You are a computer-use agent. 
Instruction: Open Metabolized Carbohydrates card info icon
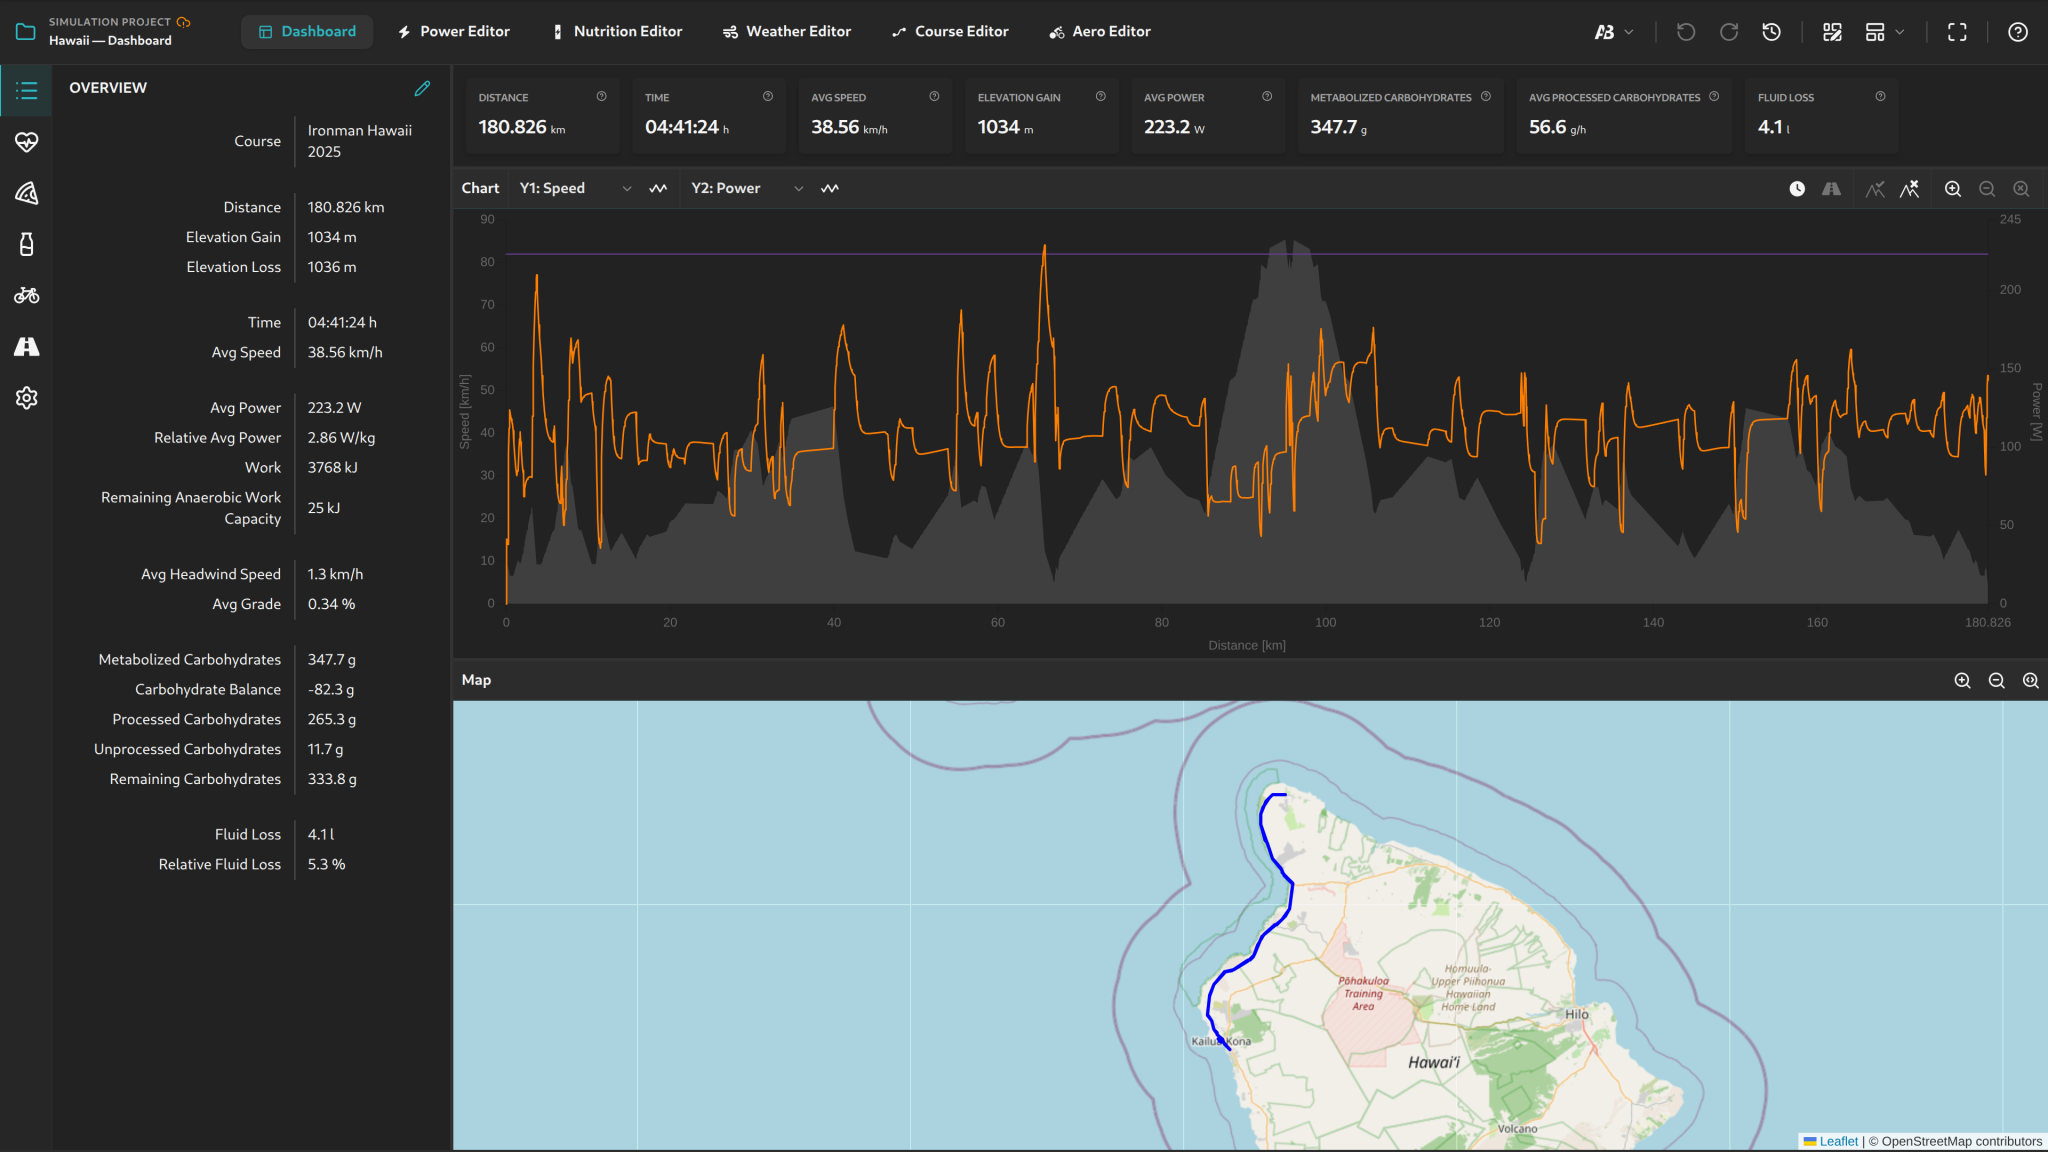click(1486, 97)
